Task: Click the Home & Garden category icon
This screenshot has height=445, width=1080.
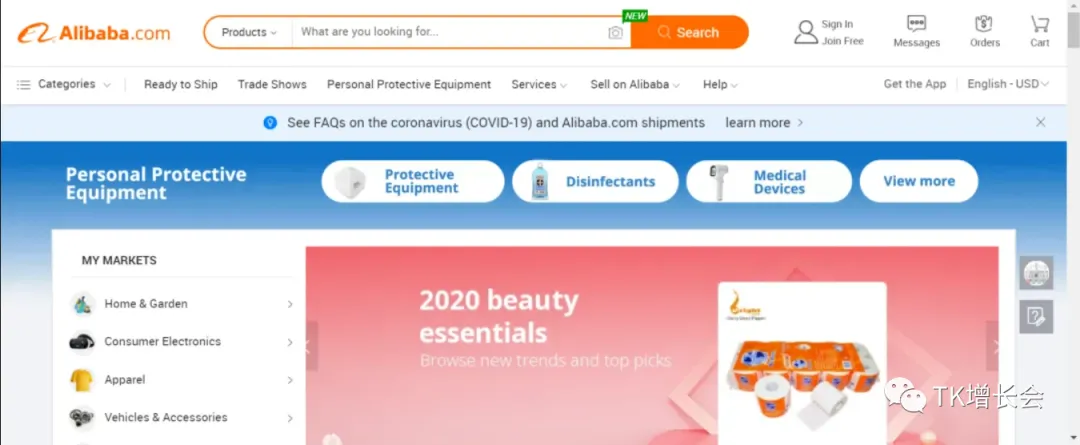Action: 83,304
